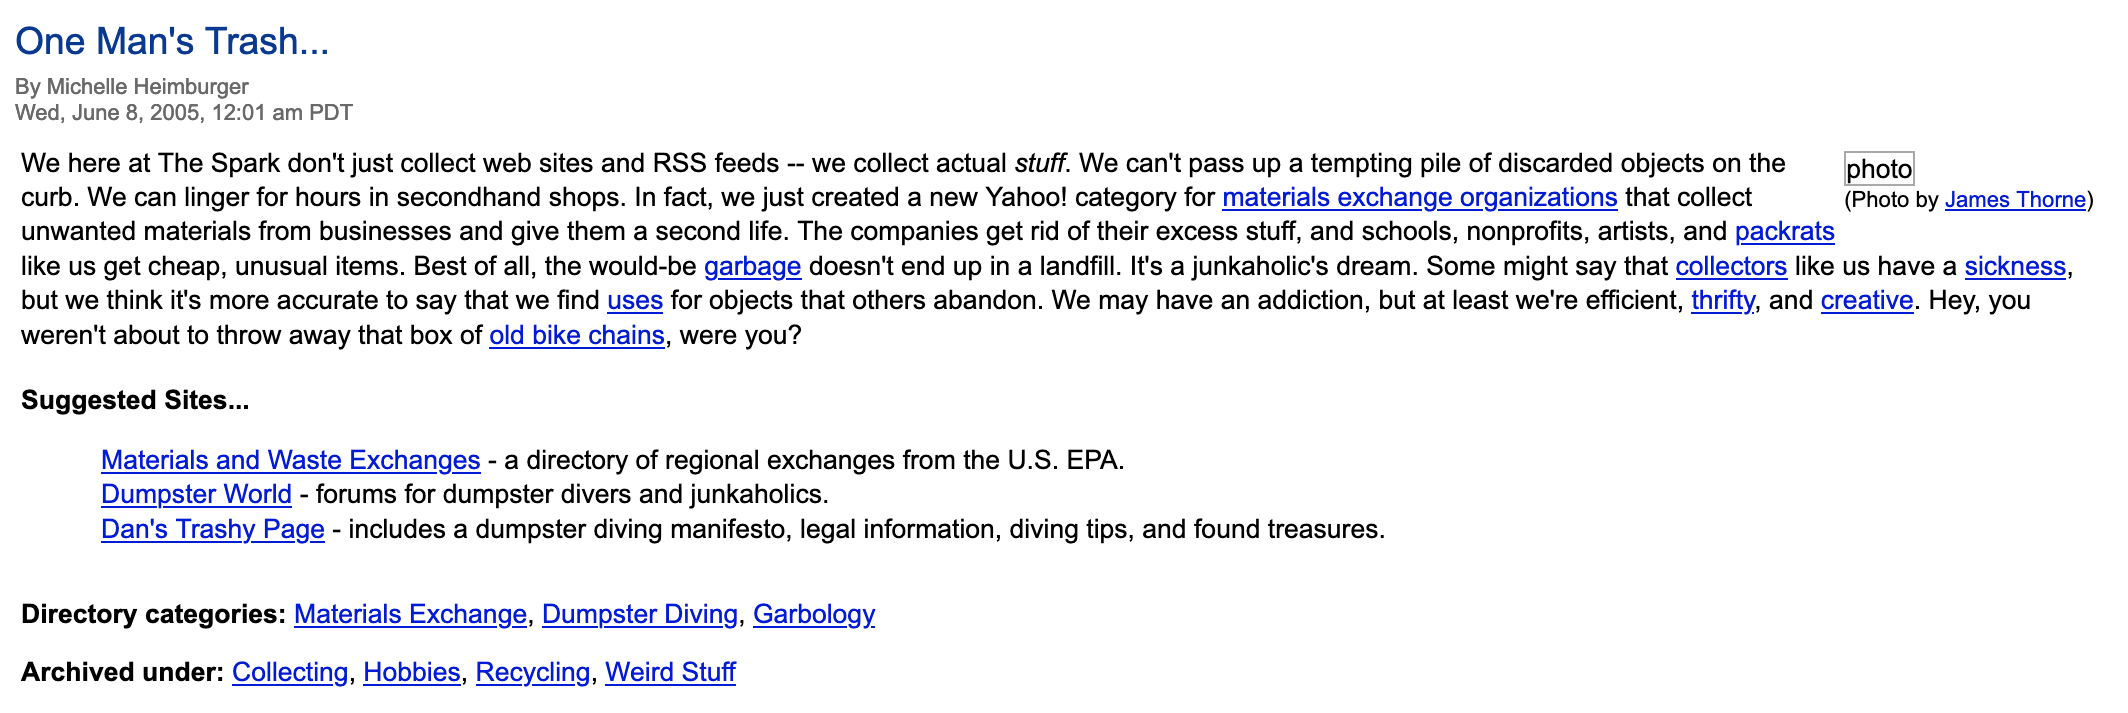
Task: Click the creative link
Action: point(1866,300)
